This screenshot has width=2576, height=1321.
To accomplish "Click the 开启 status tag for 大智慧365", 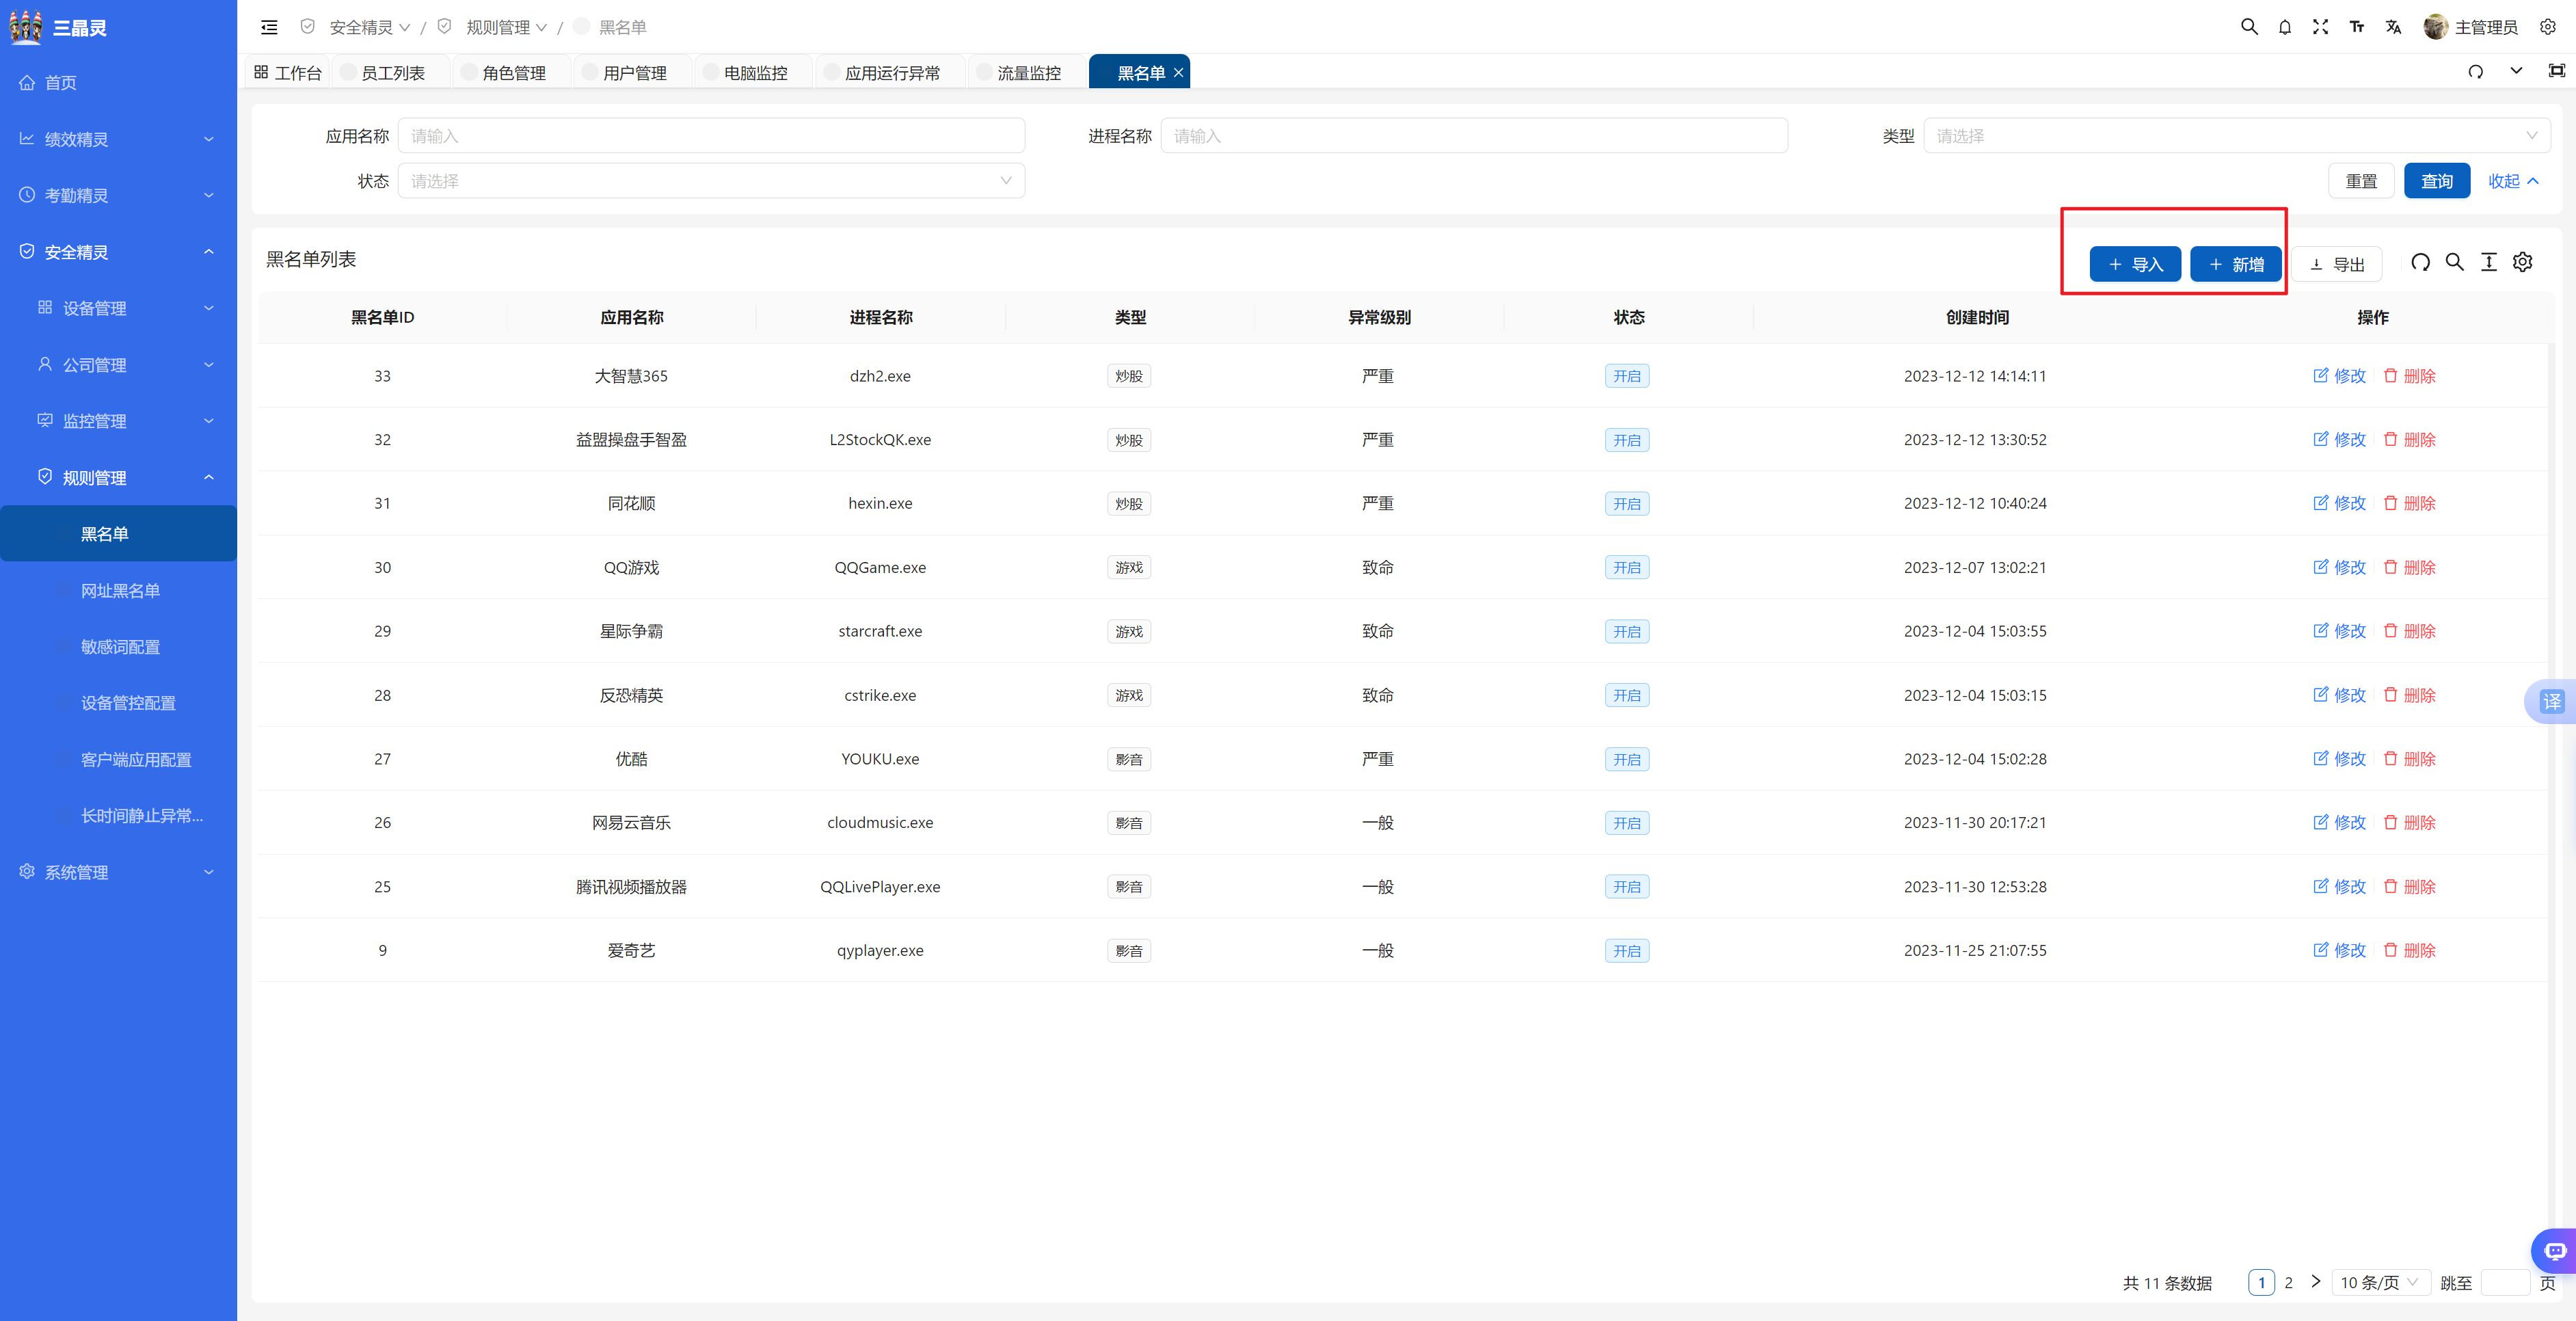I will point(1627,376).
